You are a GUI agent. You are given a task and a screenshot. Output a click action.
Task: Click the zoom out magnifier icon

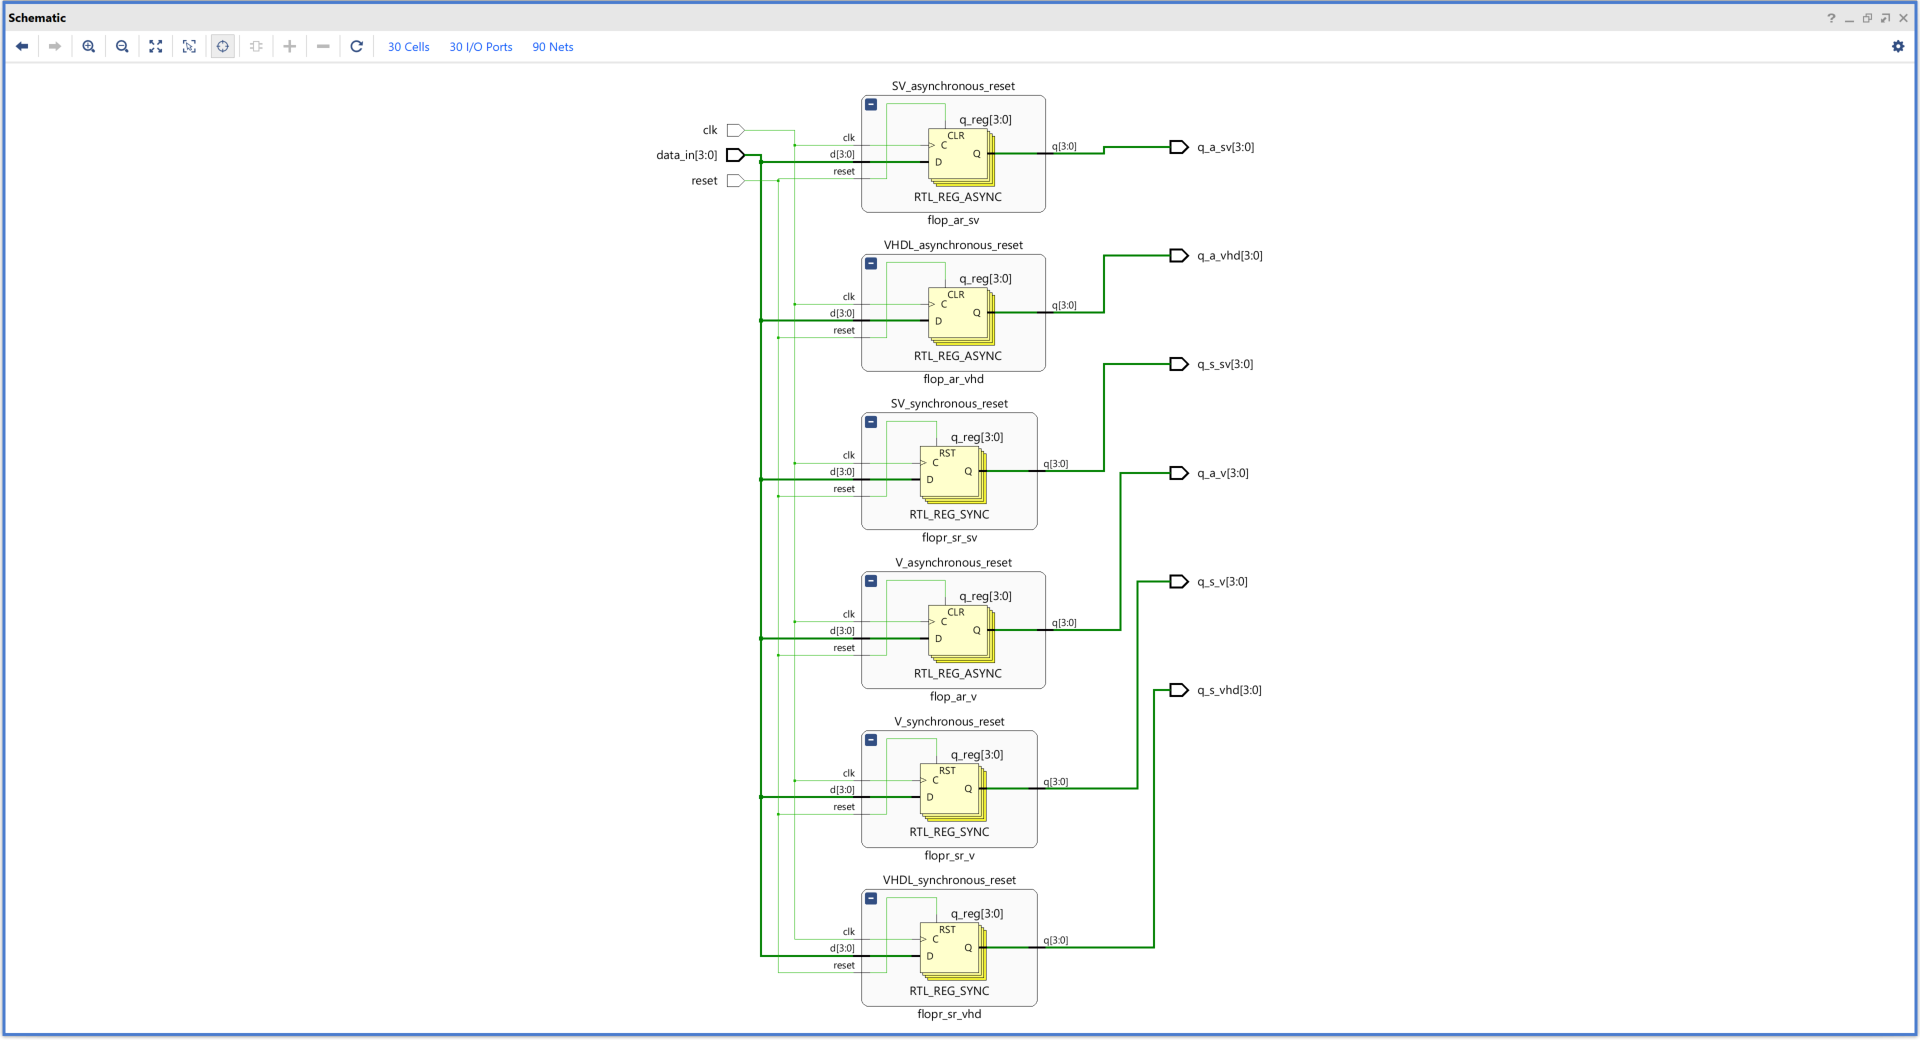(122, 47)
